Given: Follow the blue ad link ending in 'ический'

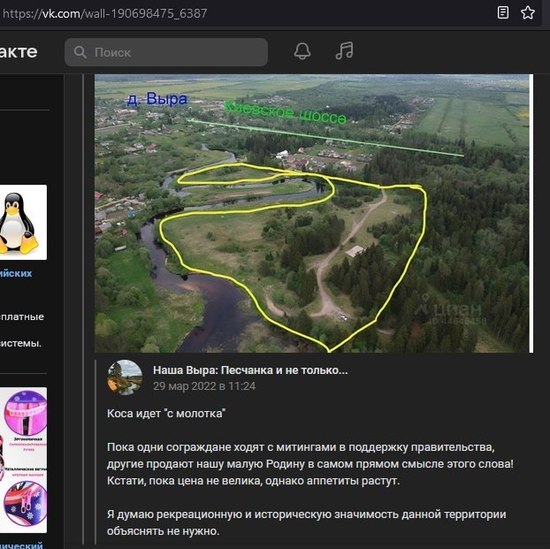Looking at the screenshot, I should click(x=21, y=545).
